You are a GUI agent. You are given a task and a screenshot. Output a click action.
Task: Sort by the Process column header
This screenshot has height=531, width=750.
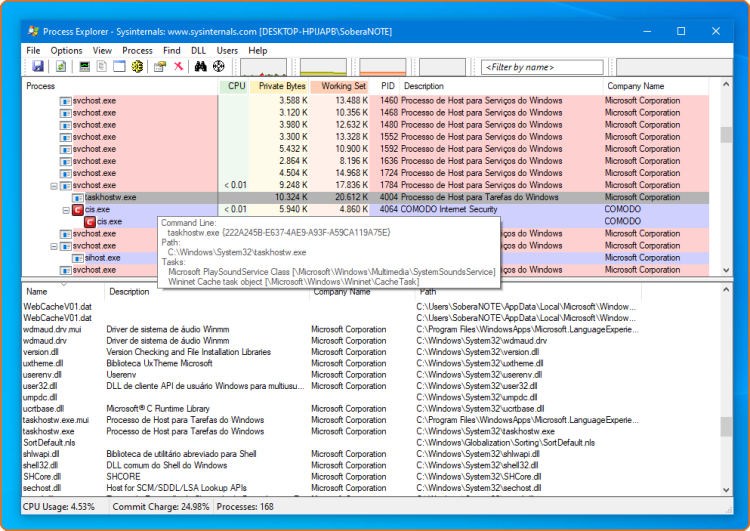120,86
